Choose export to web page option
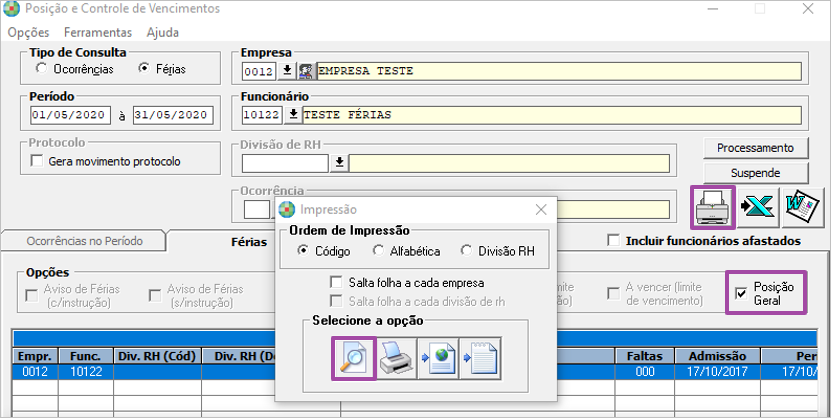 438,358
